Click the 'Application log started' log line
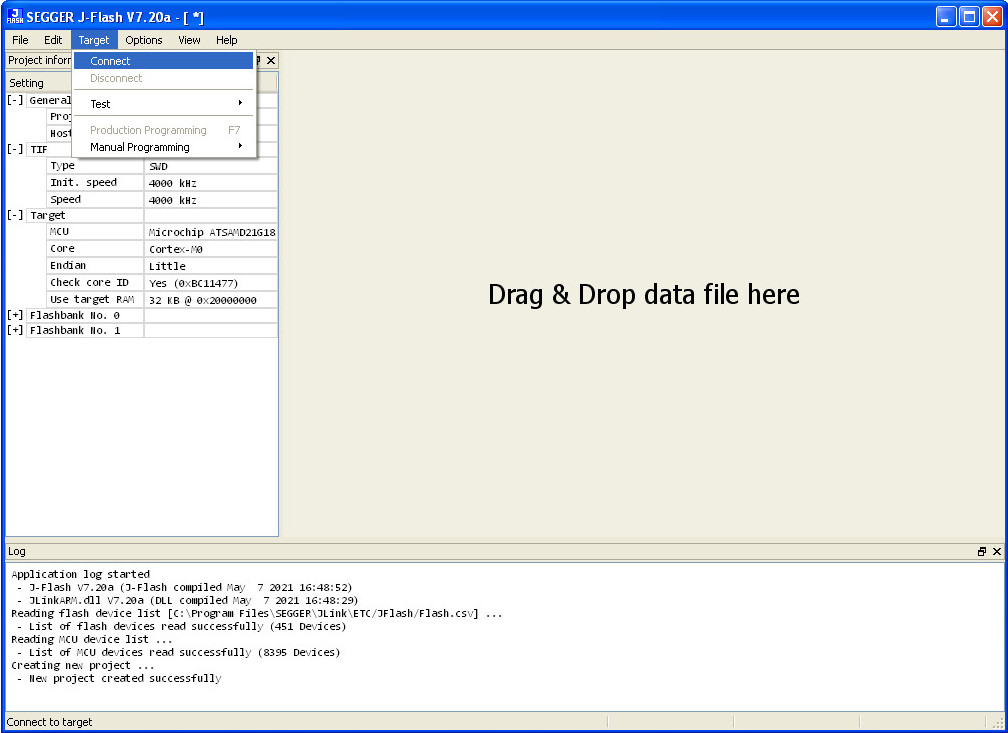The width and height of the screenshot is (1008, 733). (80, 574)
